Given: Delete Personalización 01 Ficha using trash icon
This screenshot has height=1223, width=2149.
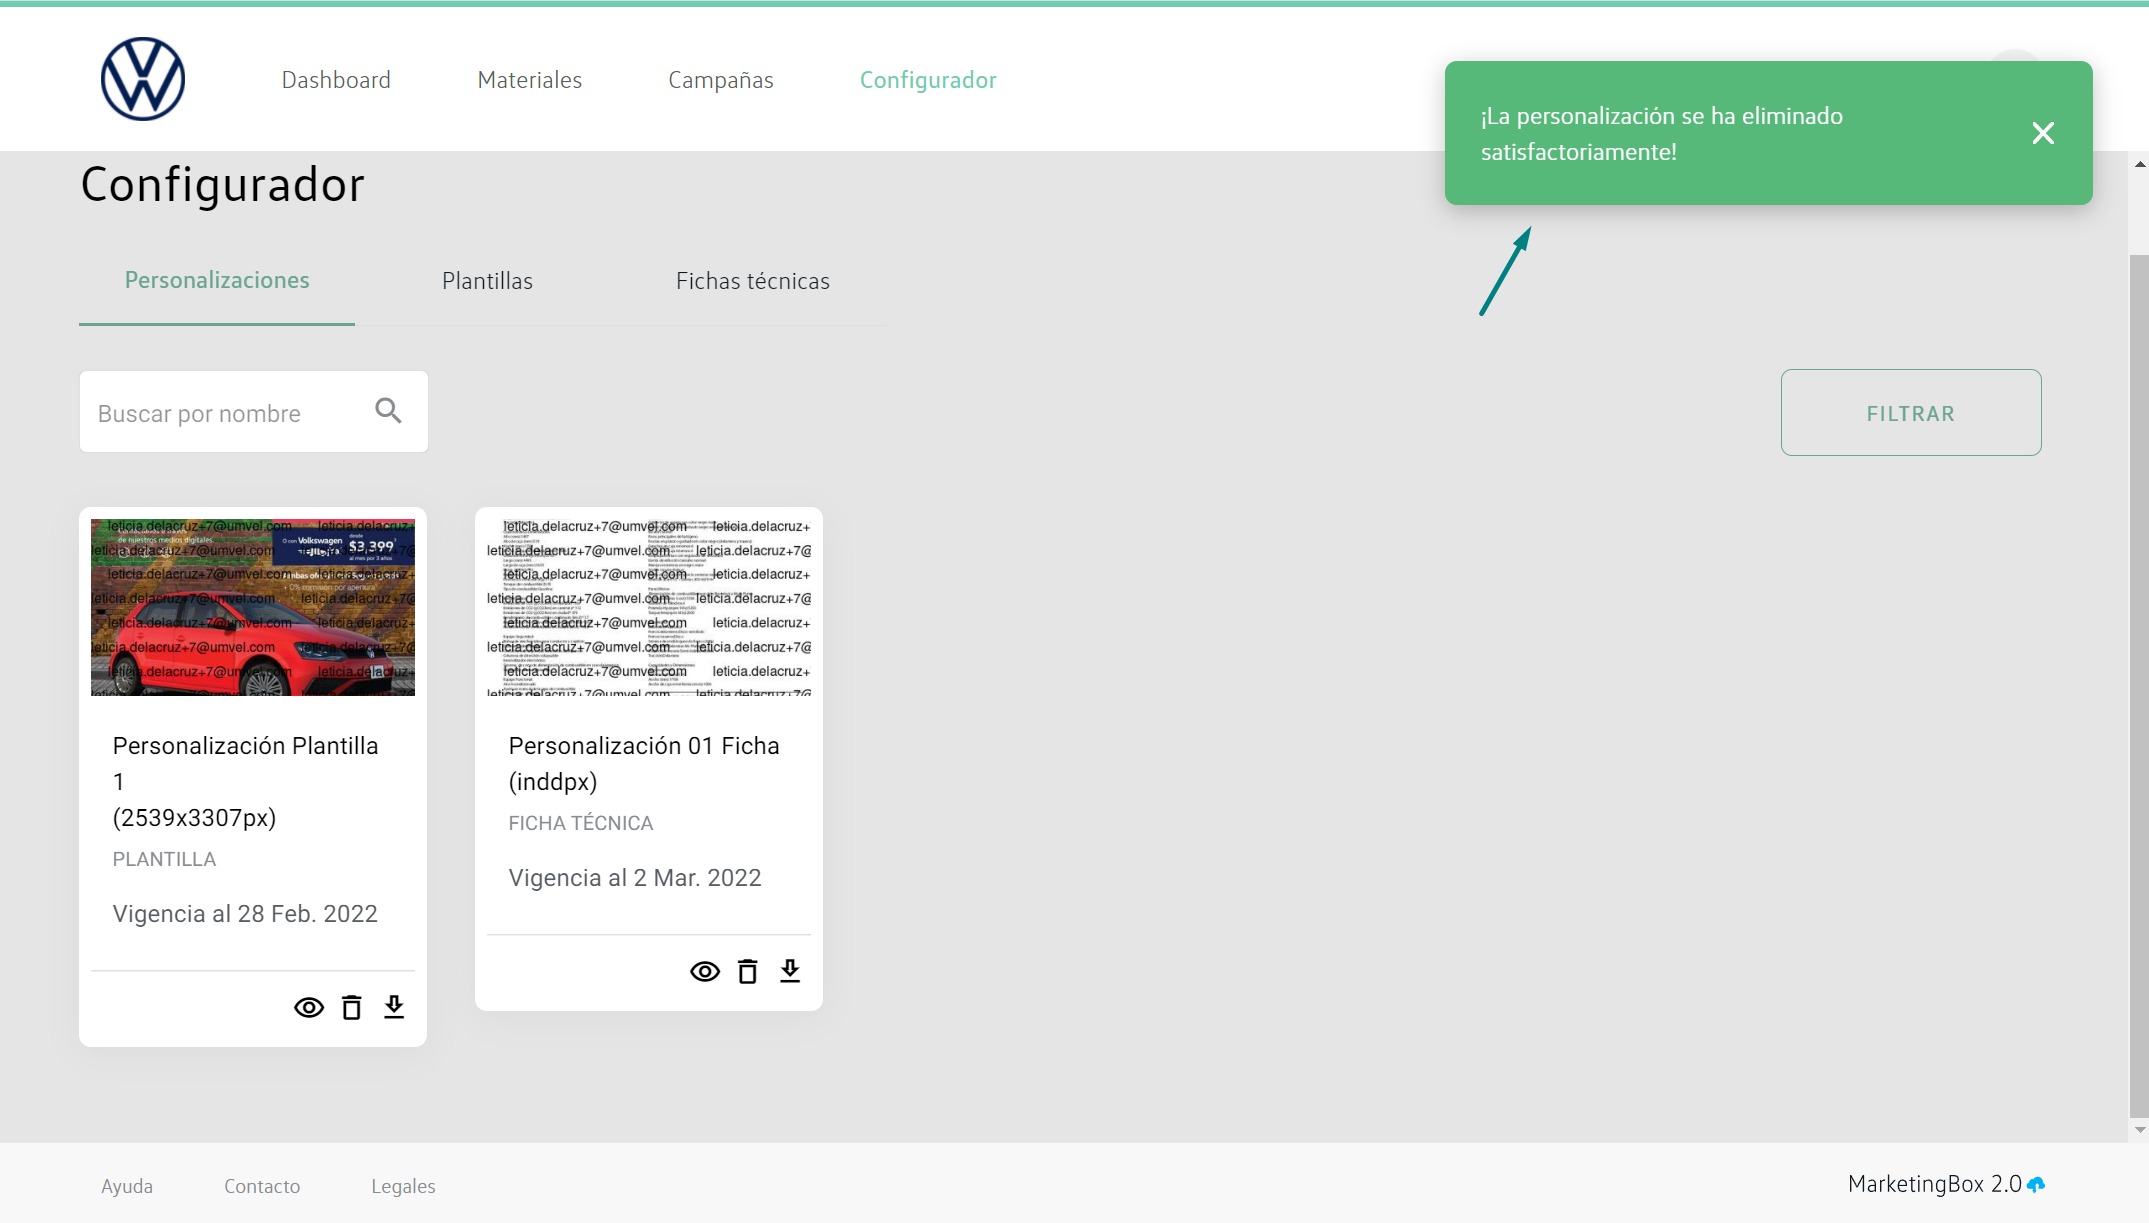Looking at the screenshot, I should click(747, 972).
